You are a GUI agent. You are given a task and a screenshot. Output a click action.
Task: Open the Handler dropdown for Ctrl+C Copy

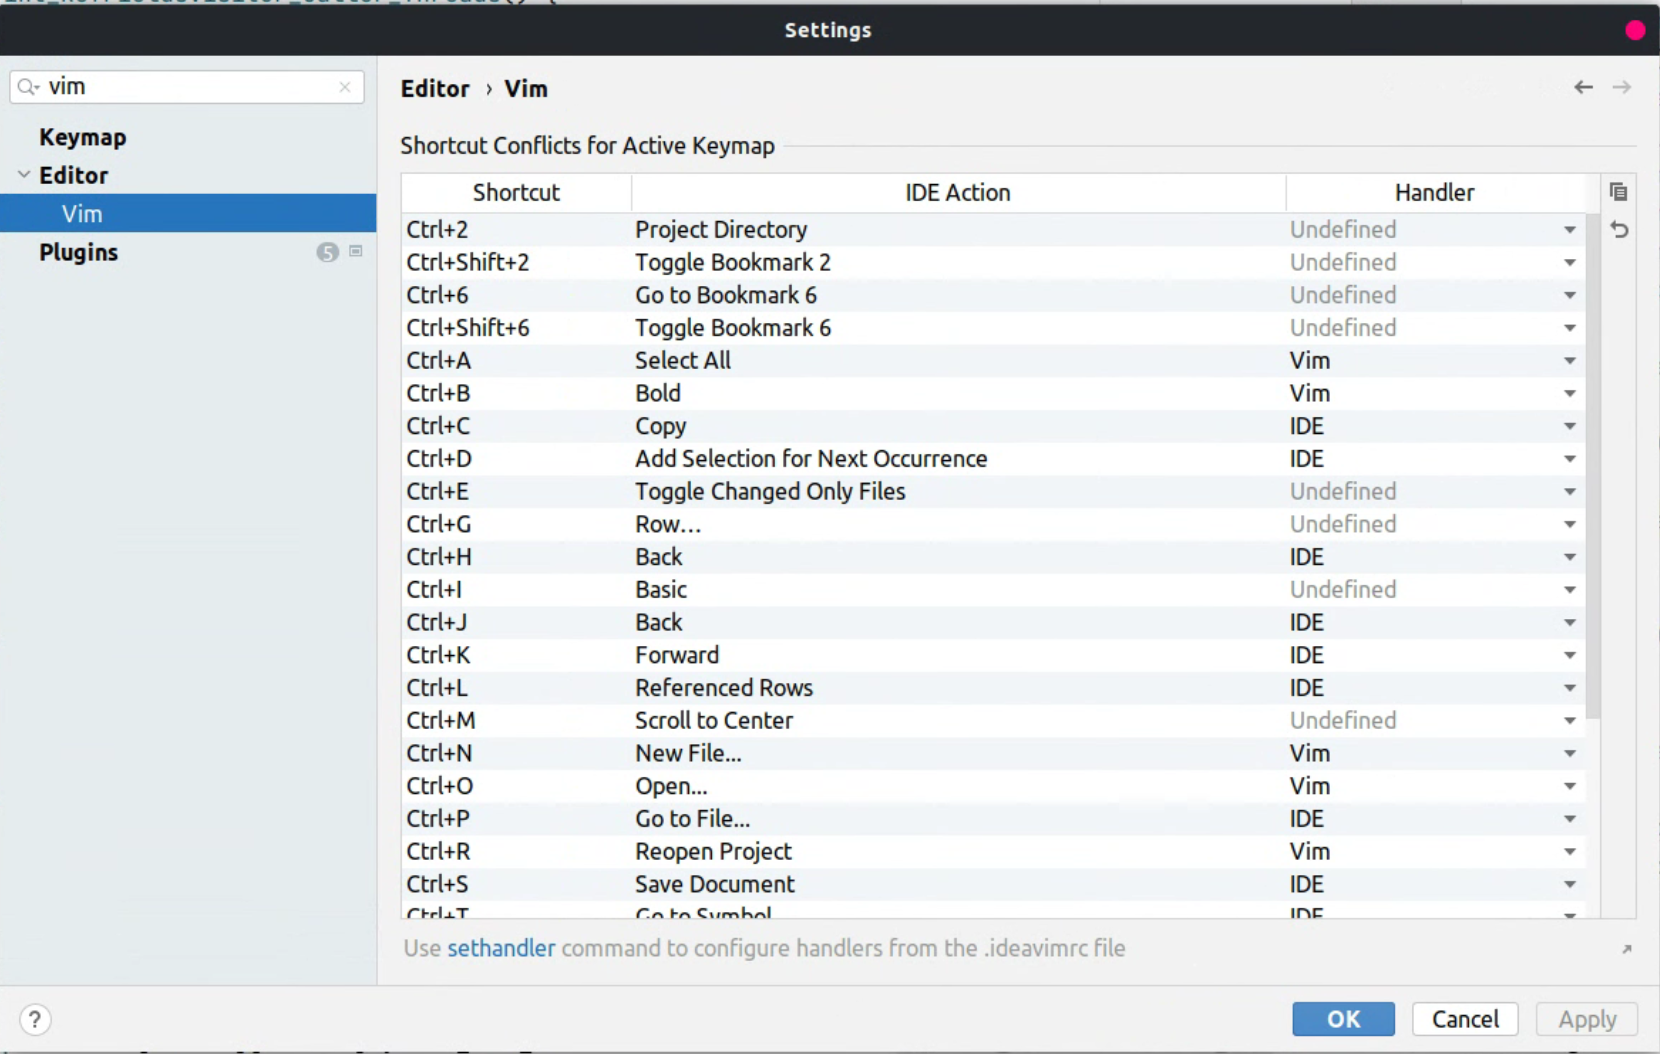(1570, 426)
